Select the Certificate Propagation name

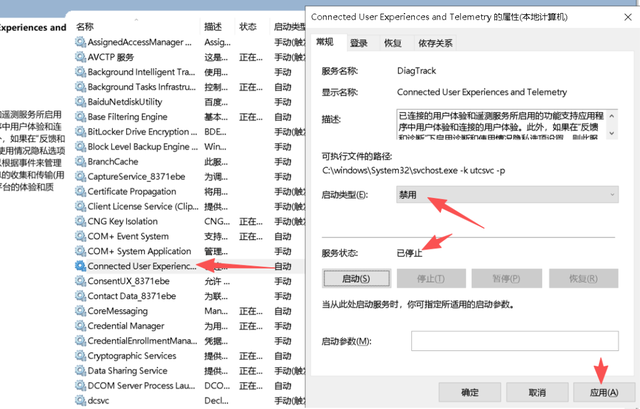(x=132, y=191)
